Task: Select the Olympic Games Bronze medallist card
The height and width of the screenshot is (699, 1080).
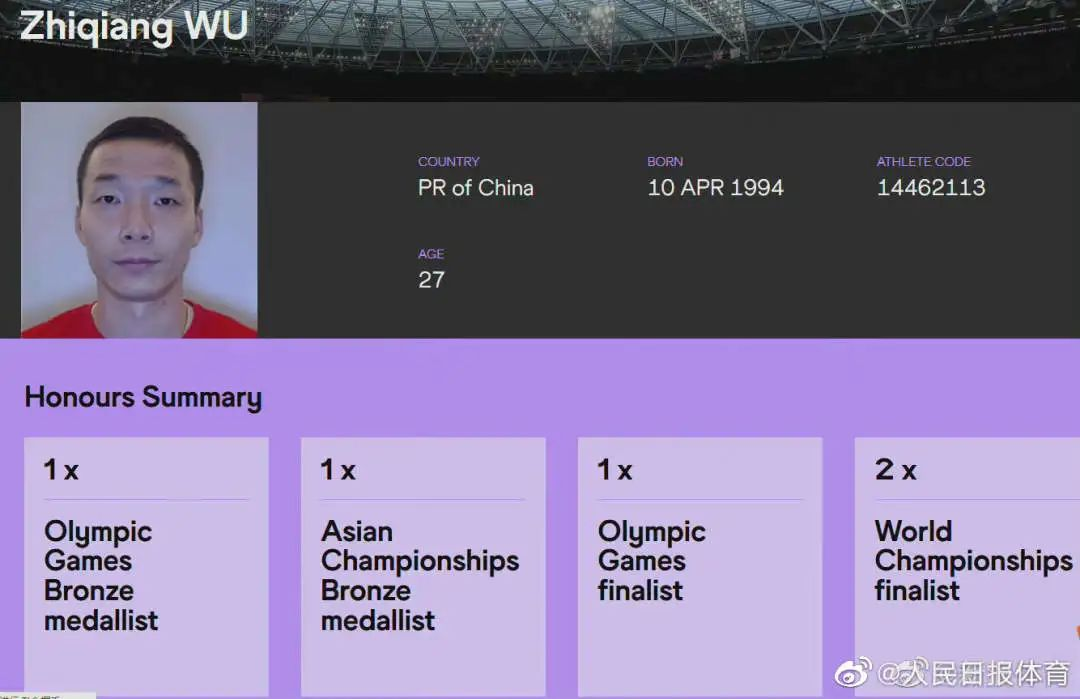Action: pyautogui.click(x=146, y=565)
